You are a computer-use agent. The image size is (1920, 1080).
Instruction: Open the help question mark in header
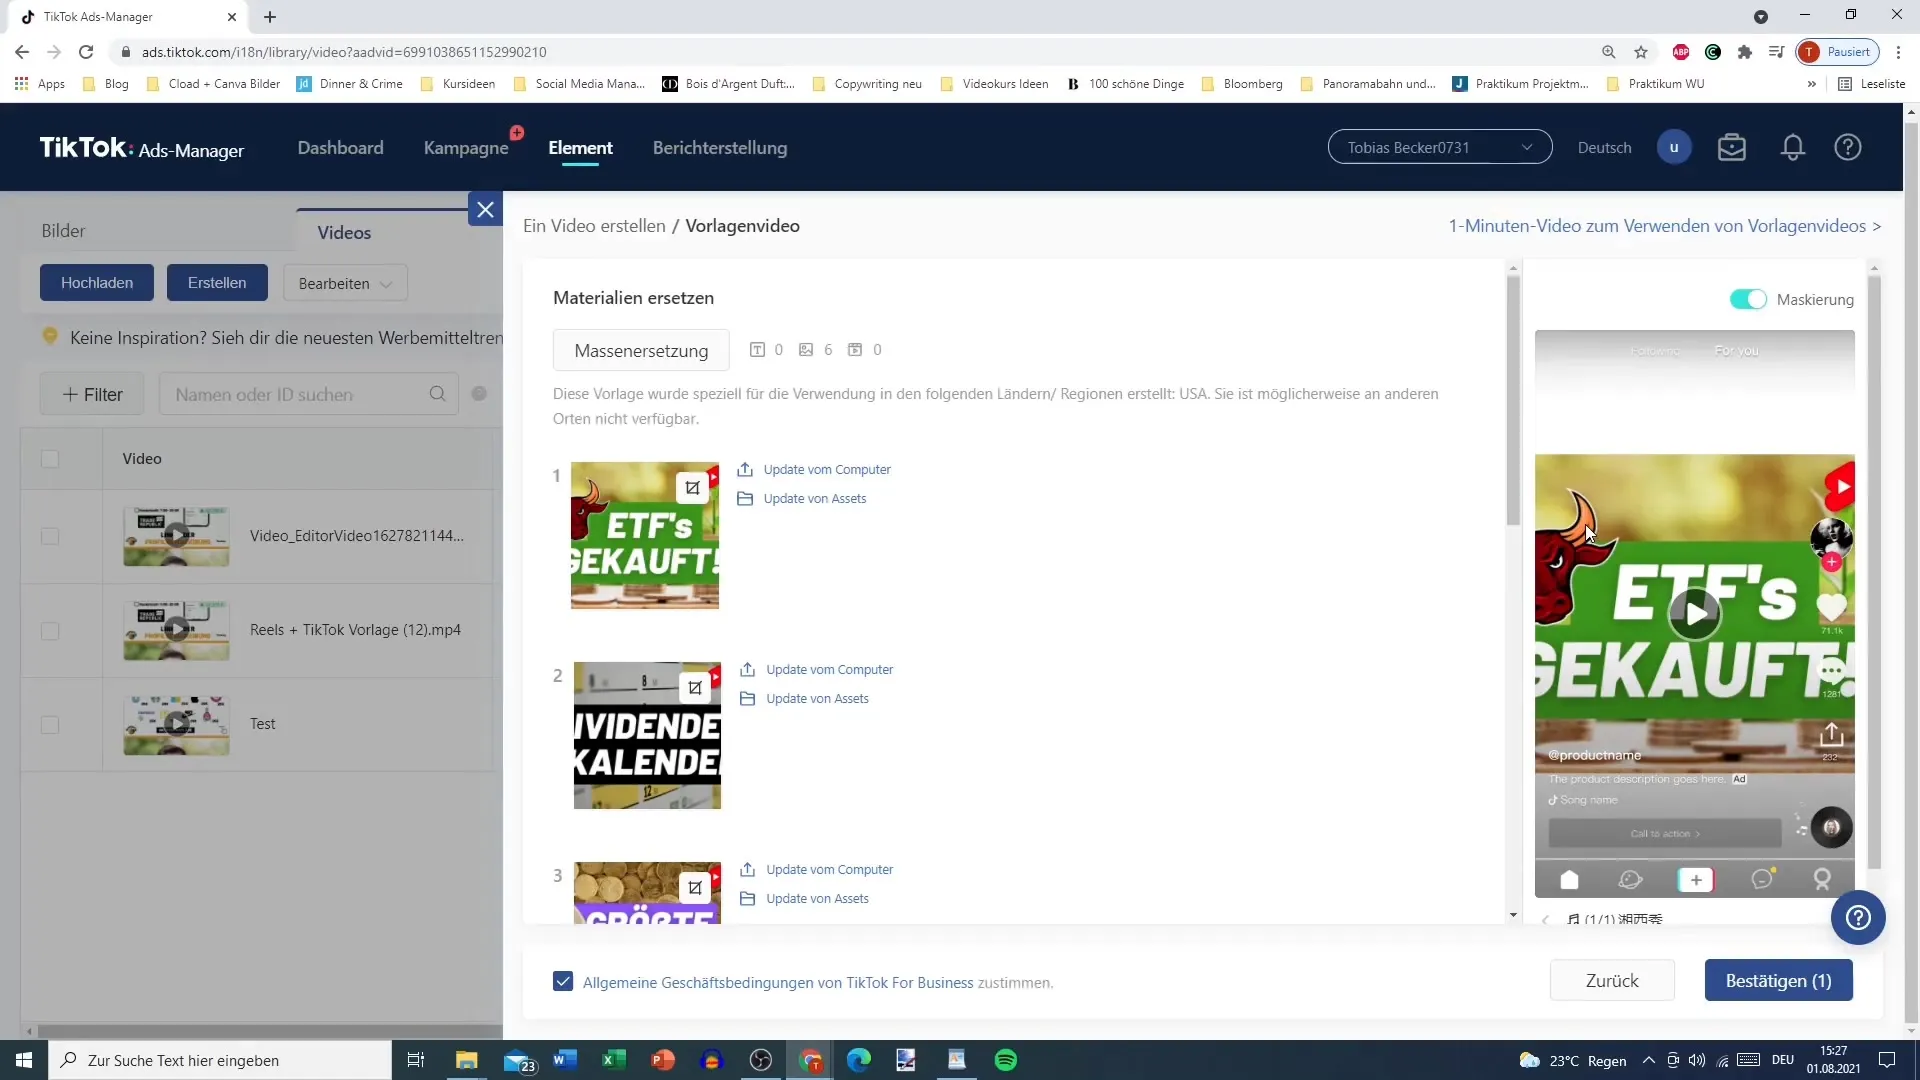coord(1848,148)
